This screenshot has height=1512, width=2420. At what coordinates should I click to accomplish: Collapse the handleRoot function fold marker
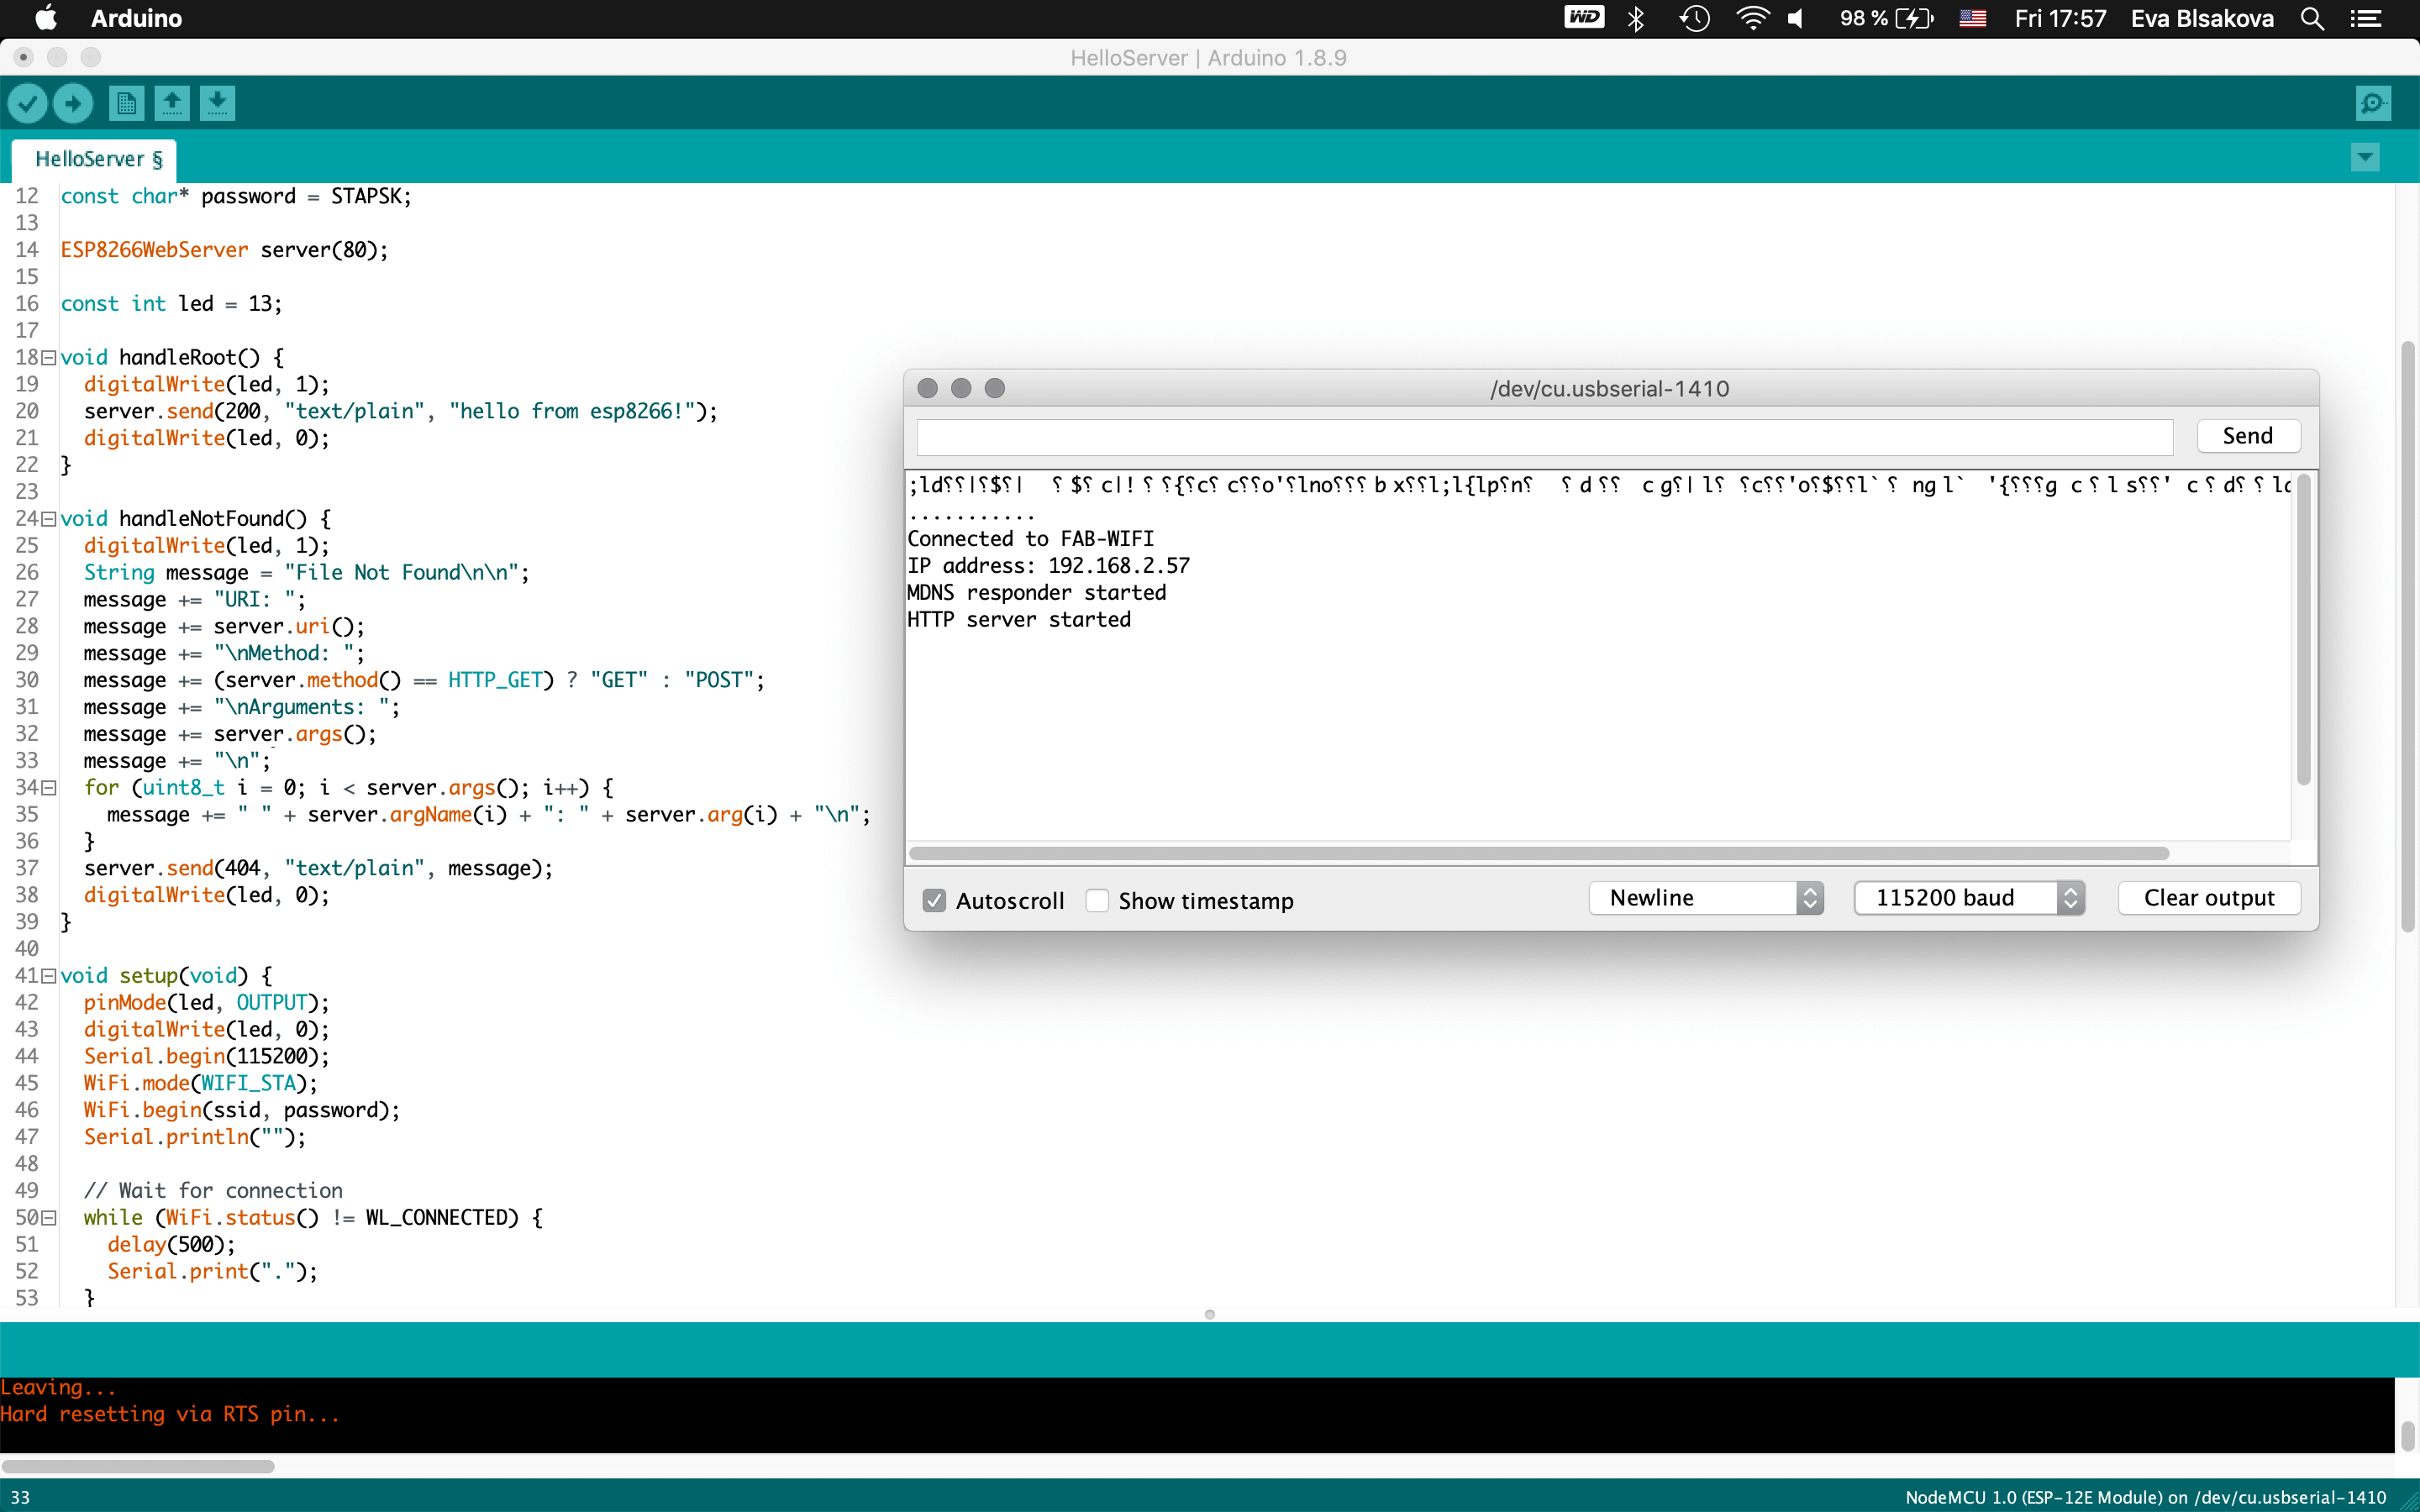coord(48,358)
